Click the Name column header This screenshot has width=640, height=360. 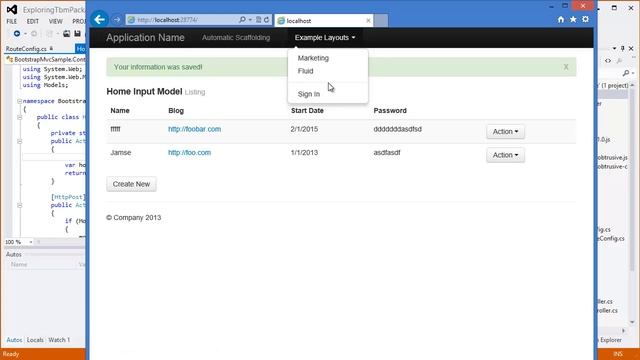tap(120, 111)
